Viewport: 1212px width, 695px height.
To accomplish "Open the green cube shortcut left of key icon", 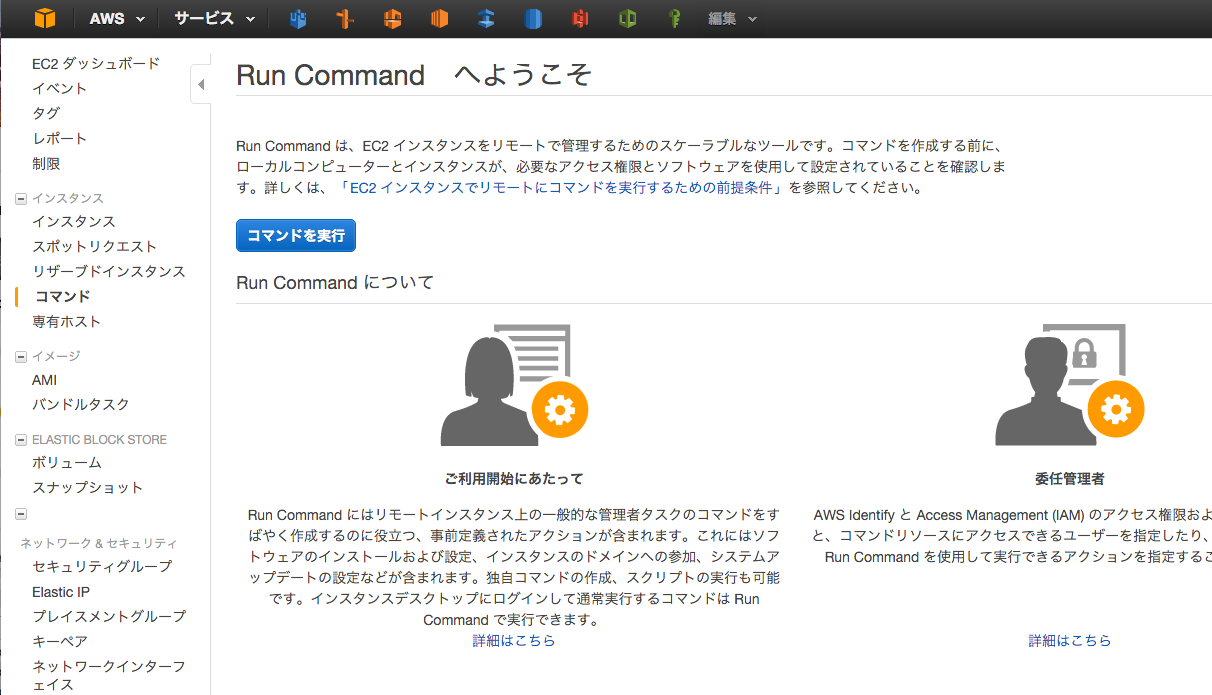I will pyautogui.click(x=627, y=18).
